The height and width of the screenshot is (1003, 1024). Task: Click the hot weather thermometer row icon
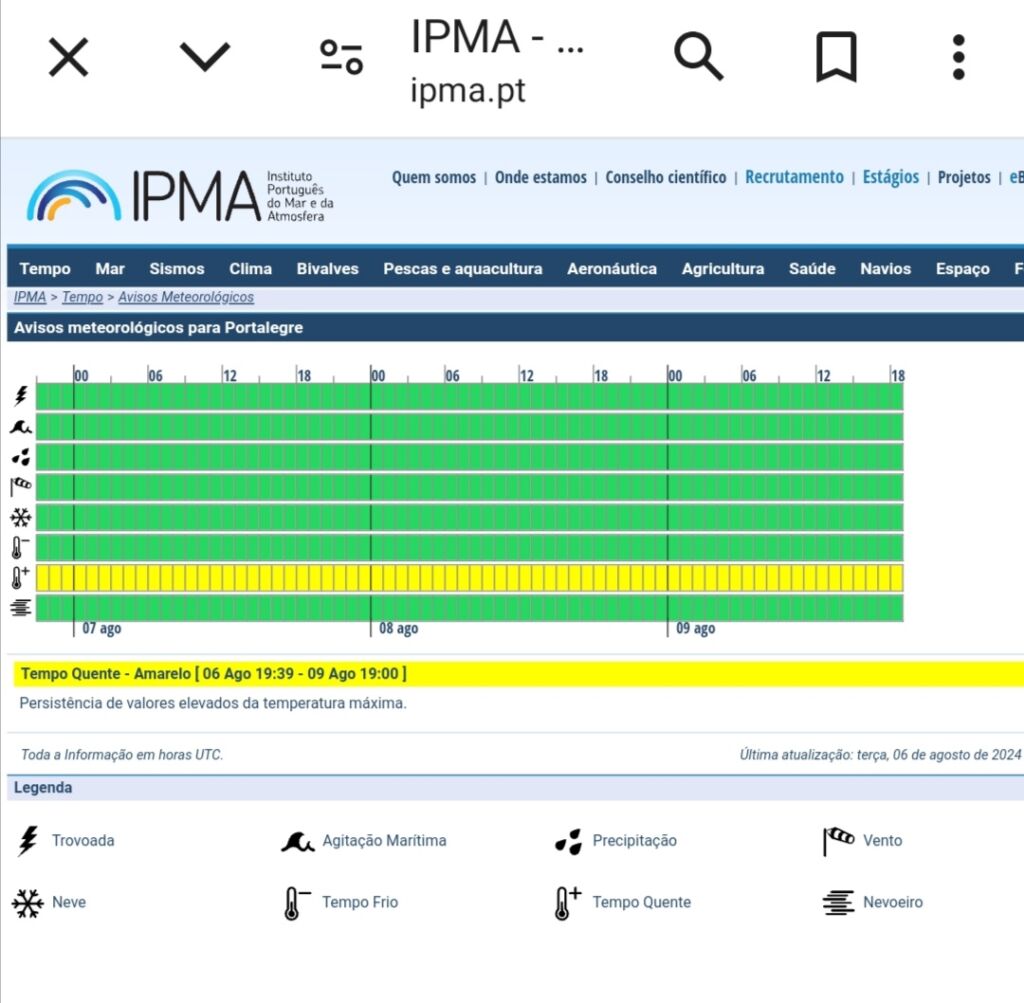click(21, 578)
